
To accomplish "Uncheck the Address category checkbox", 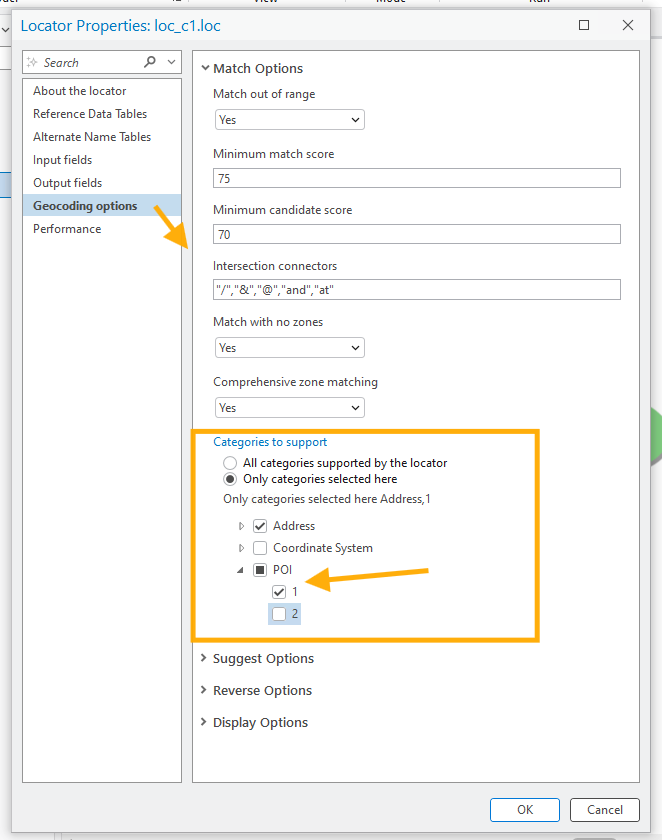I will pos(260,526).
